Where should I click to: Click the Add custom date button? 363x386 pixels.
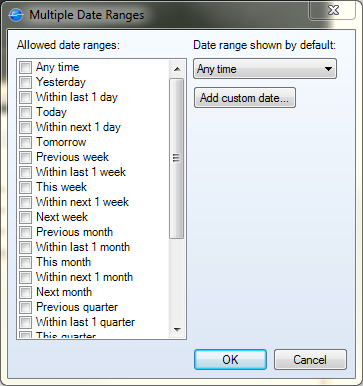tap(245, 98)
